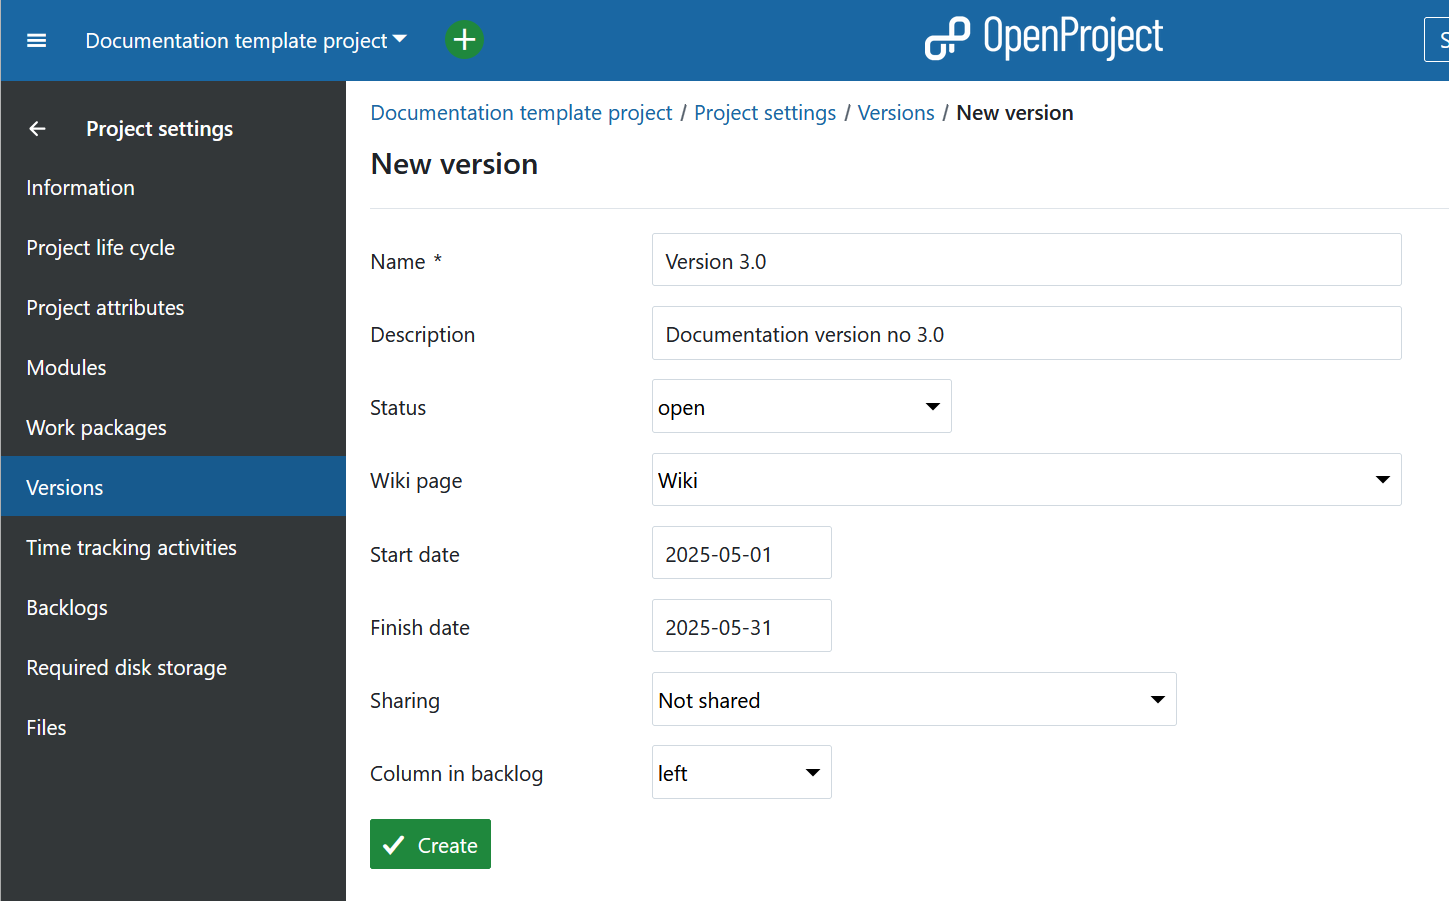Image resolution: width=1449 pixels, height=901 pixels.
Task: Click the Finish date field
Action: tap(741, 626)
